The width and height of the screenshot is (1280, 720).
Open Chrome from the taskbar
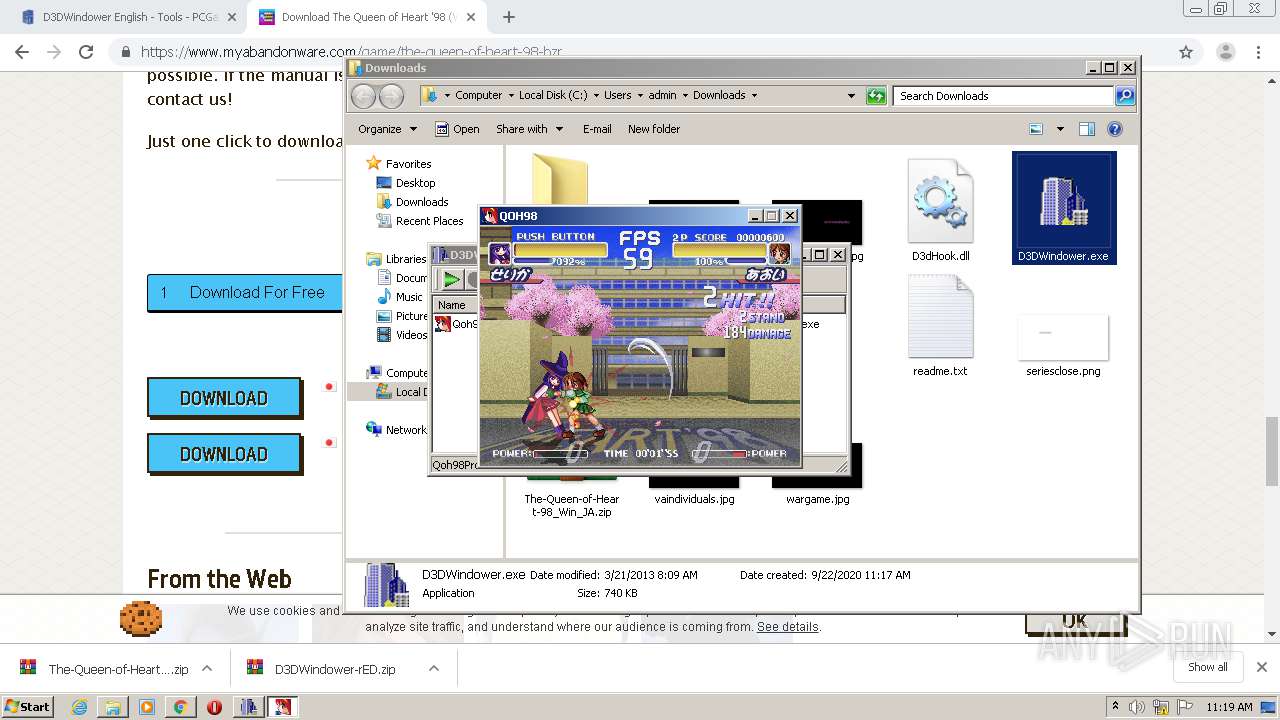180,707
